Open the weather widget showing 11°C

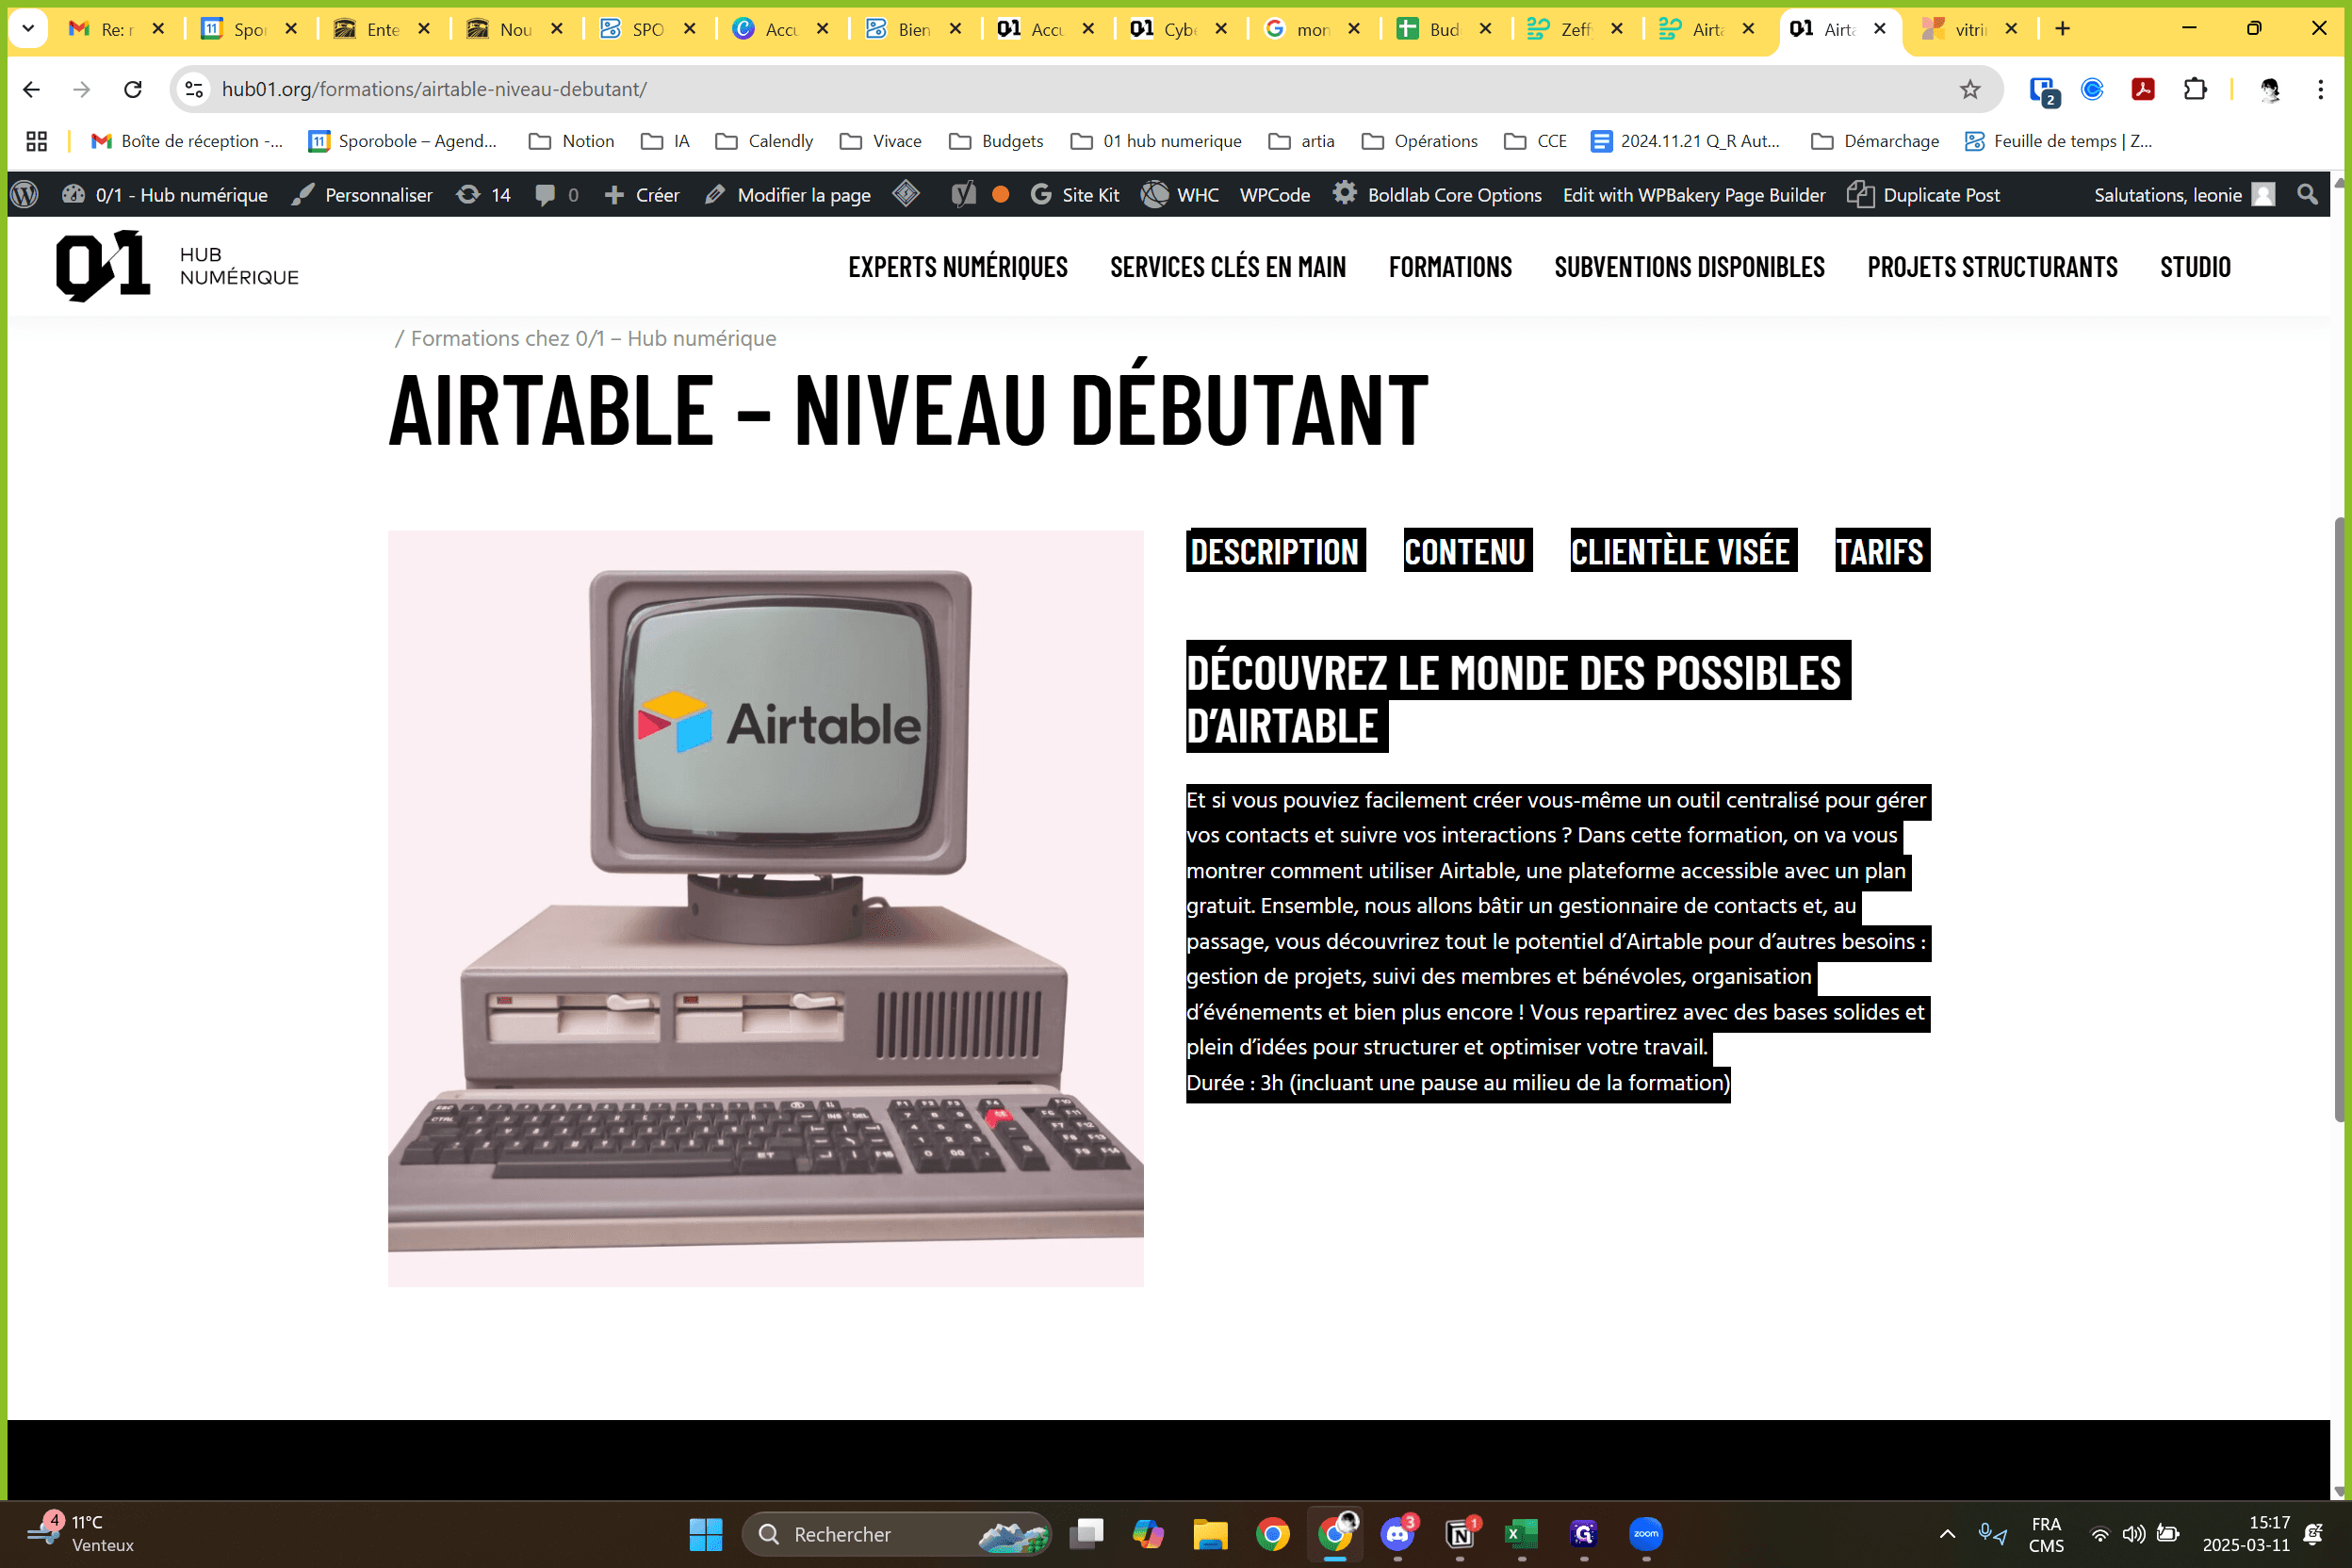click(81, 1533)
